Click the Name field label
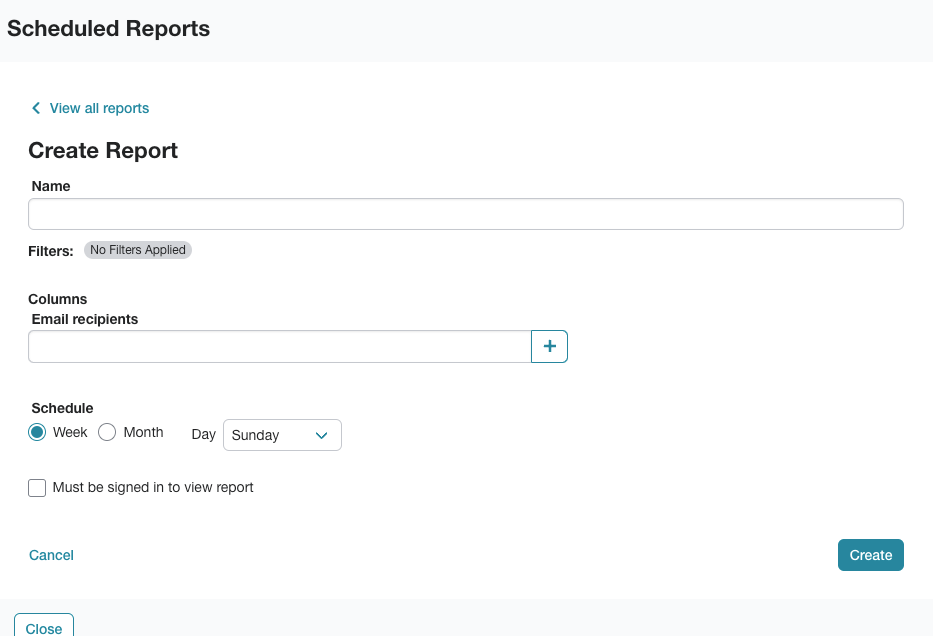Image resolution: width=933 pixels, height=636 pixels. [x=51, y=186]
